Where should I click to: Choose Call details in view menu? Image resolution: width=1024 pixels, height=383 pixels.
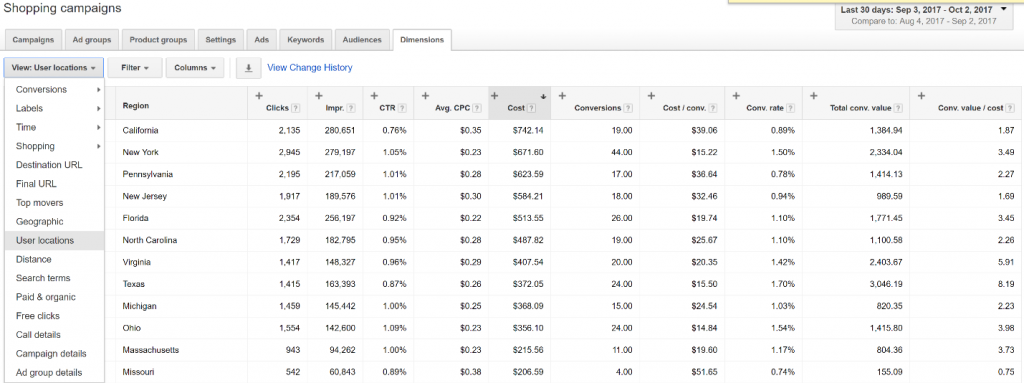click(x=54, y=335)
